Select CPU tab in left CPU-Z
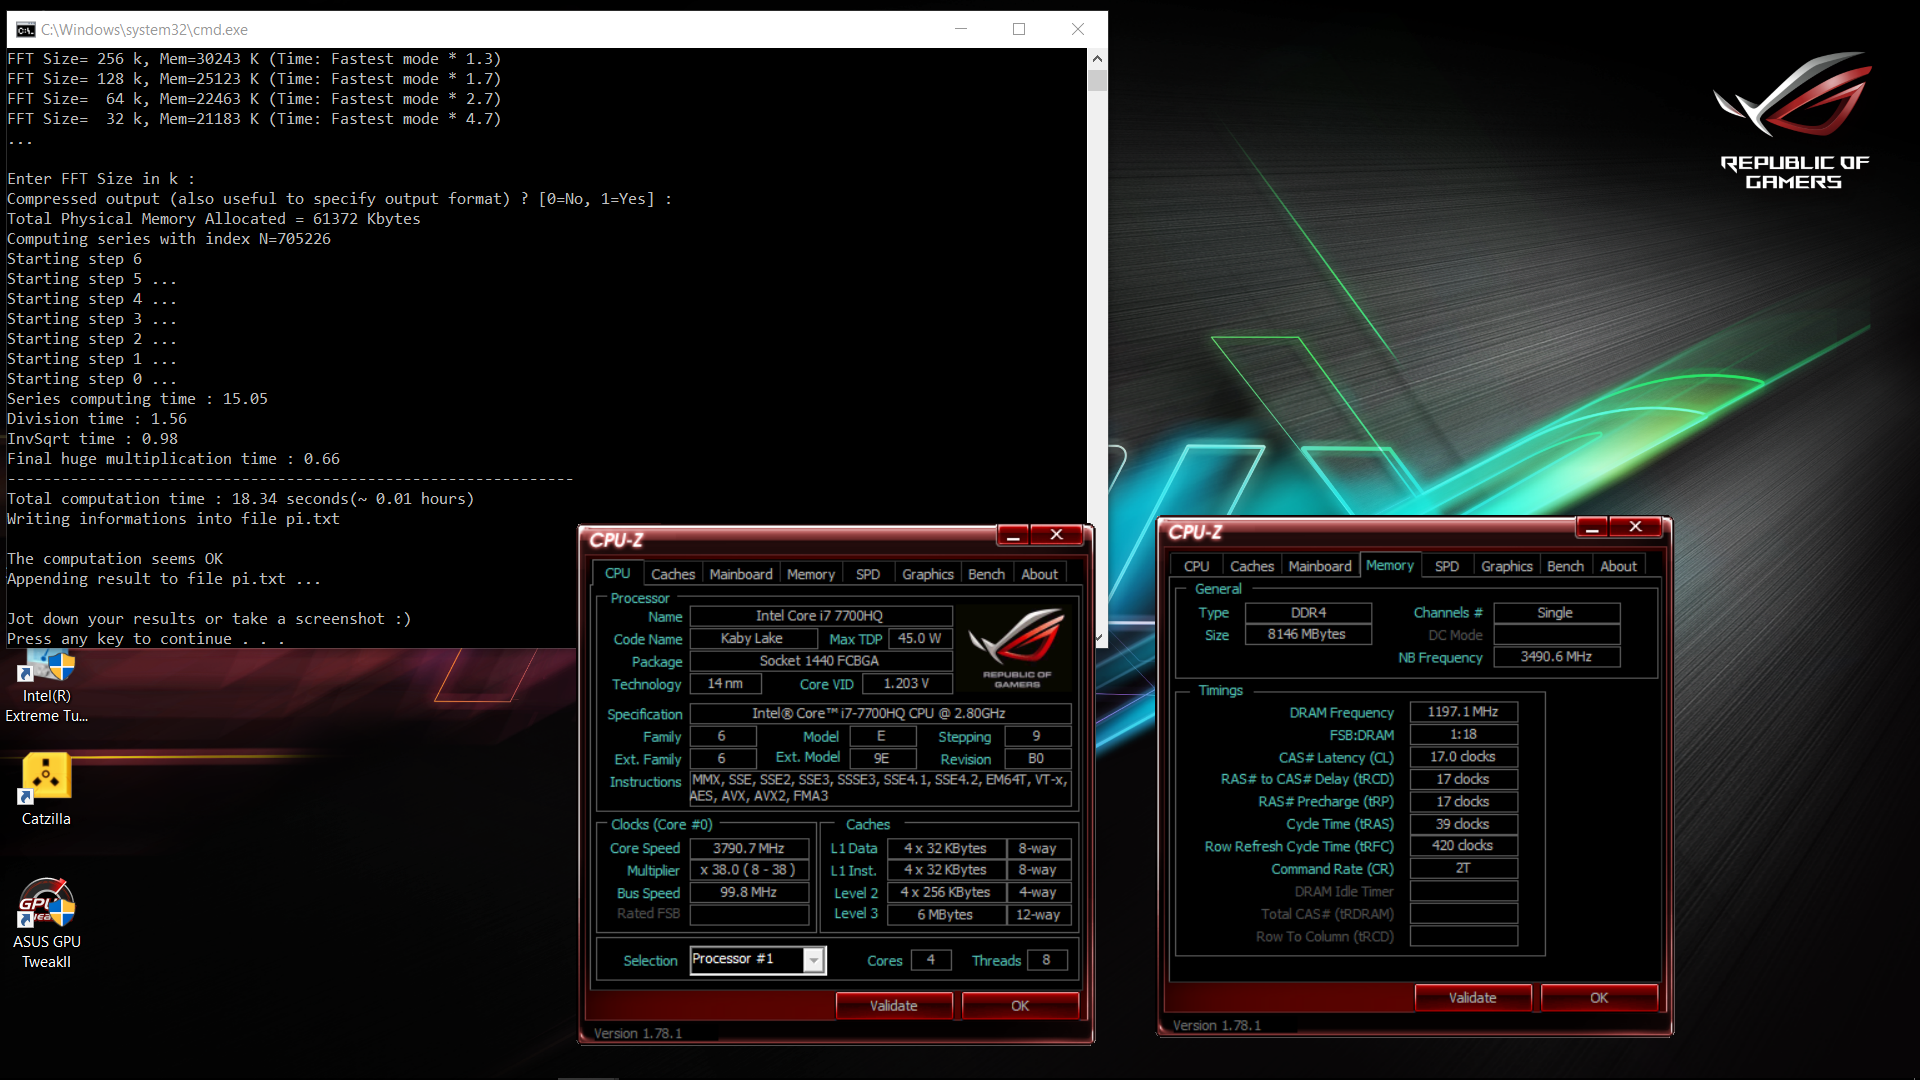The image size is (1920, 1080). point(617,573)
